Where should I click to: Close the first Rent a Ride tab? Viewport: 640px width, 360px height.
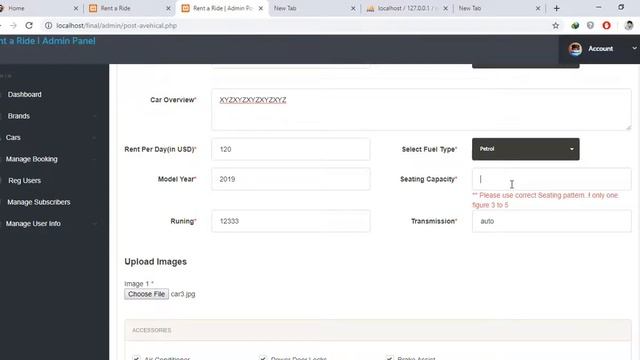tap(168, 8)
